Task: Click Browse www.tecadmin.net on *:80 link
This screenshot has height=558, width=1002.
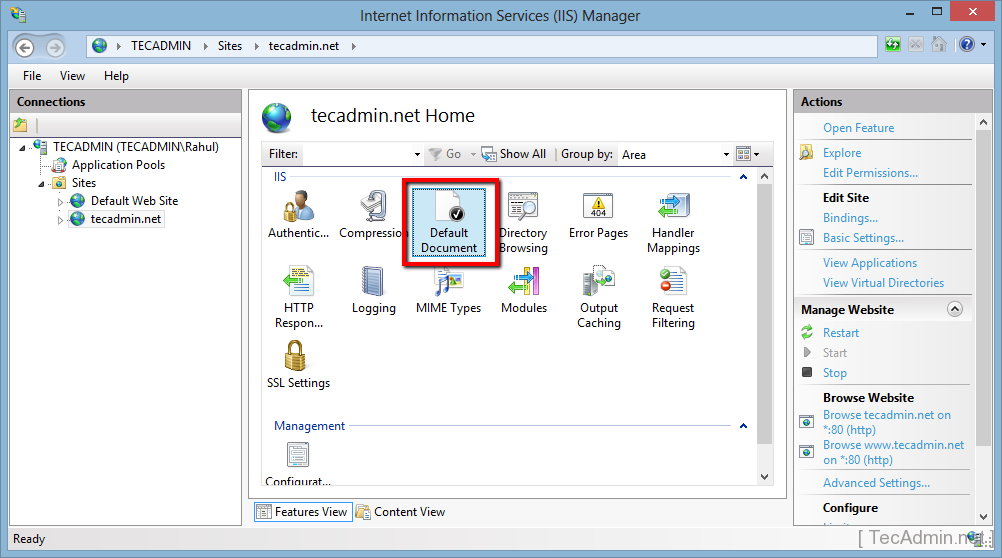Action: (893, 453)
